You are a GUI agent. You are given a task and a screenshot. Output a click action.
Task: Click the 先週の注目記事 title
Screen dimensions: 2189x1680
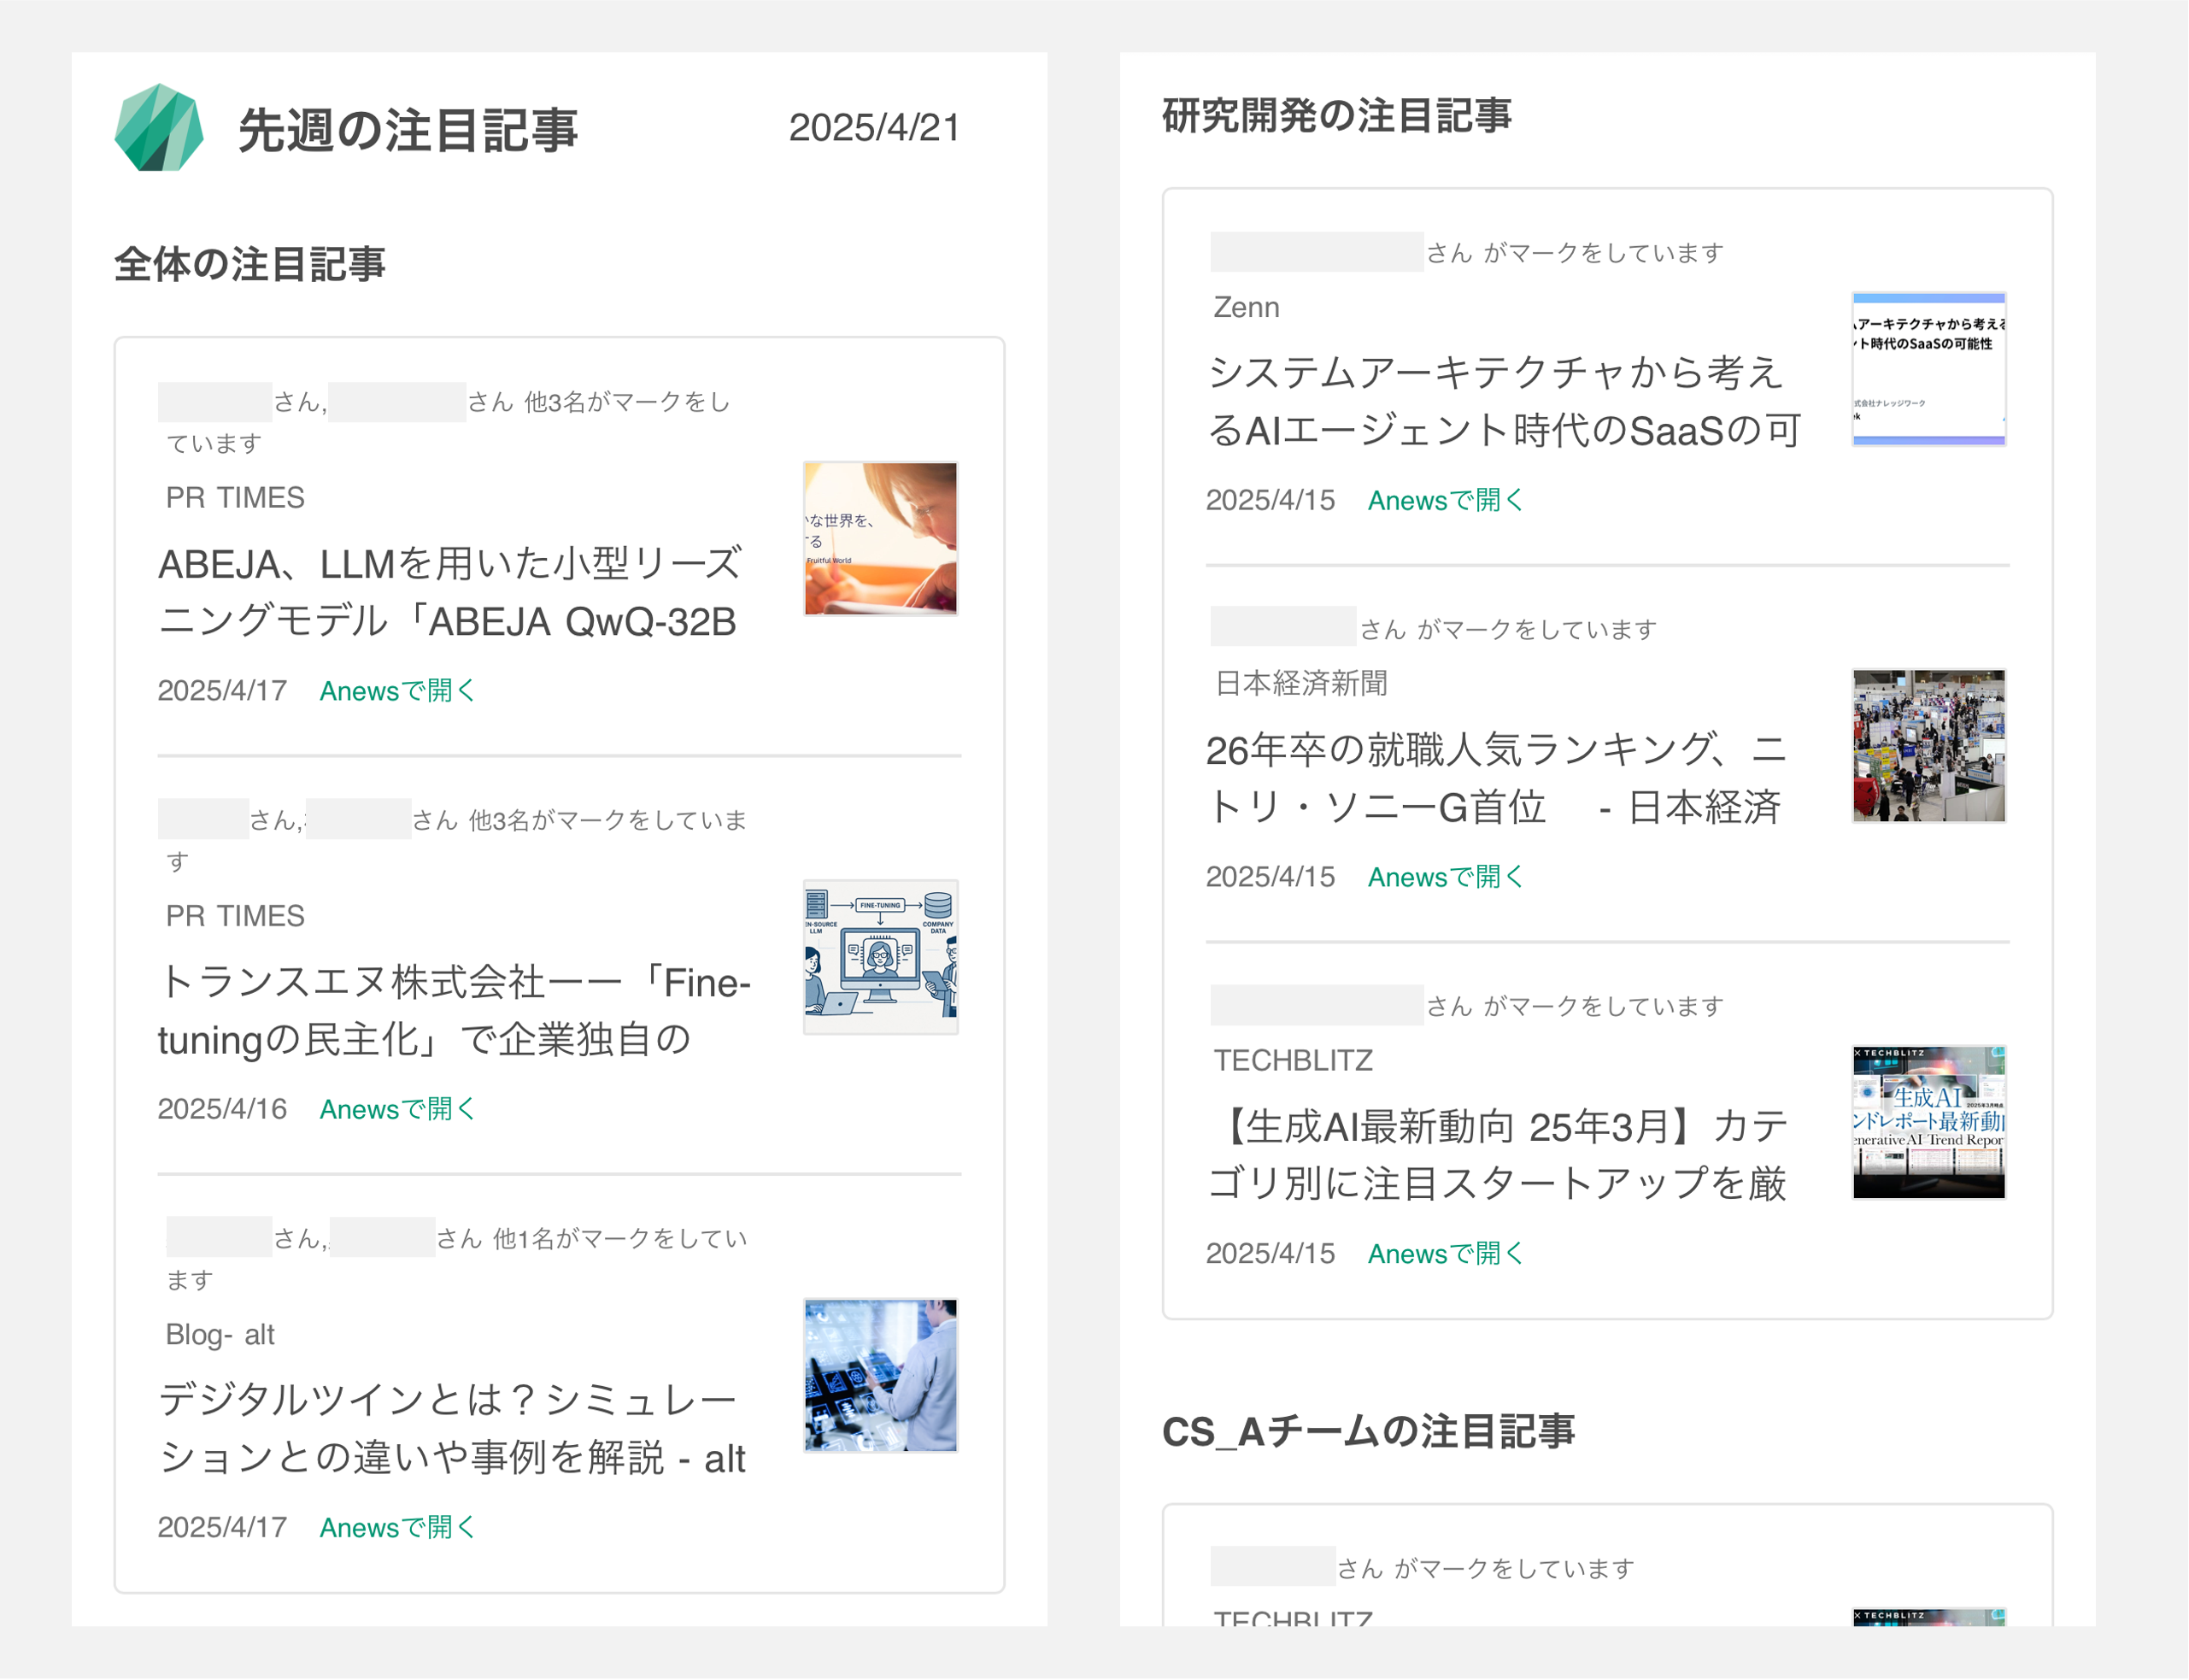pos(408,130)
